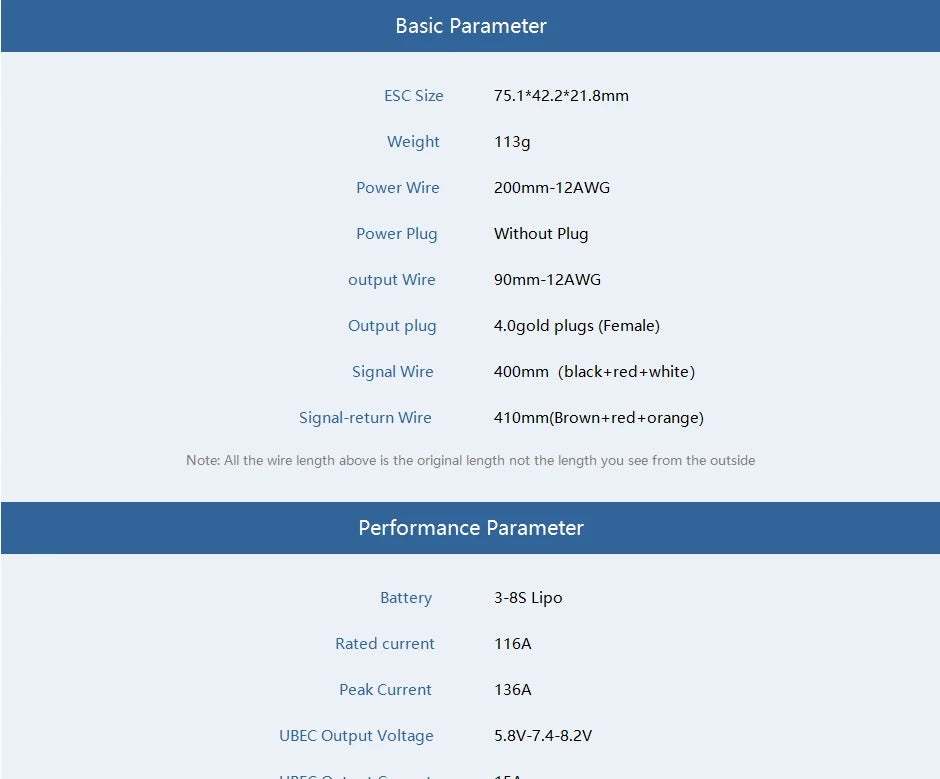
Task: Select the Weight label
Action: [x=413, y=142]
